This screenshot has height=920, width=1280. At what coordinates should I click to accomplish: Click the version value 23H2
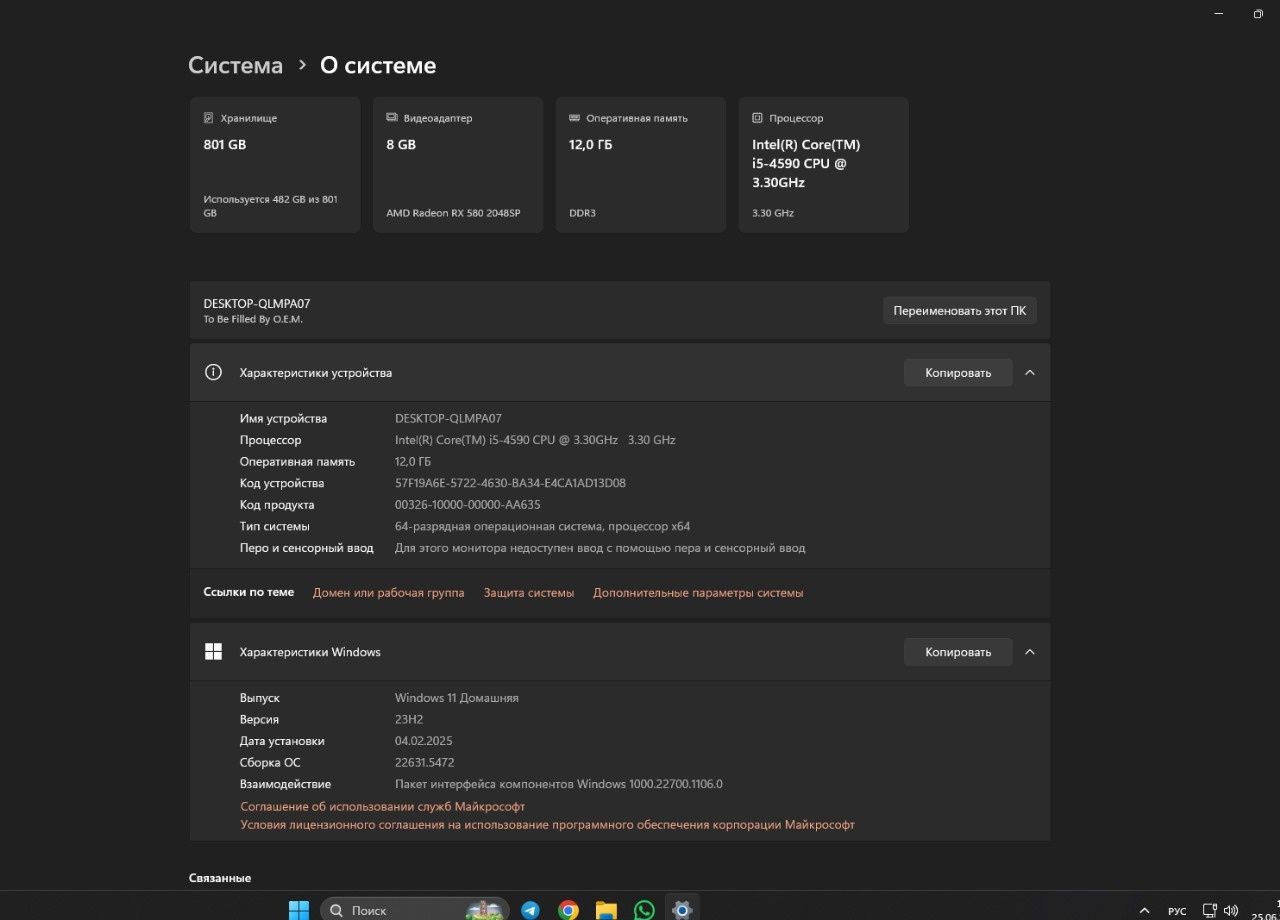point(409,720)
